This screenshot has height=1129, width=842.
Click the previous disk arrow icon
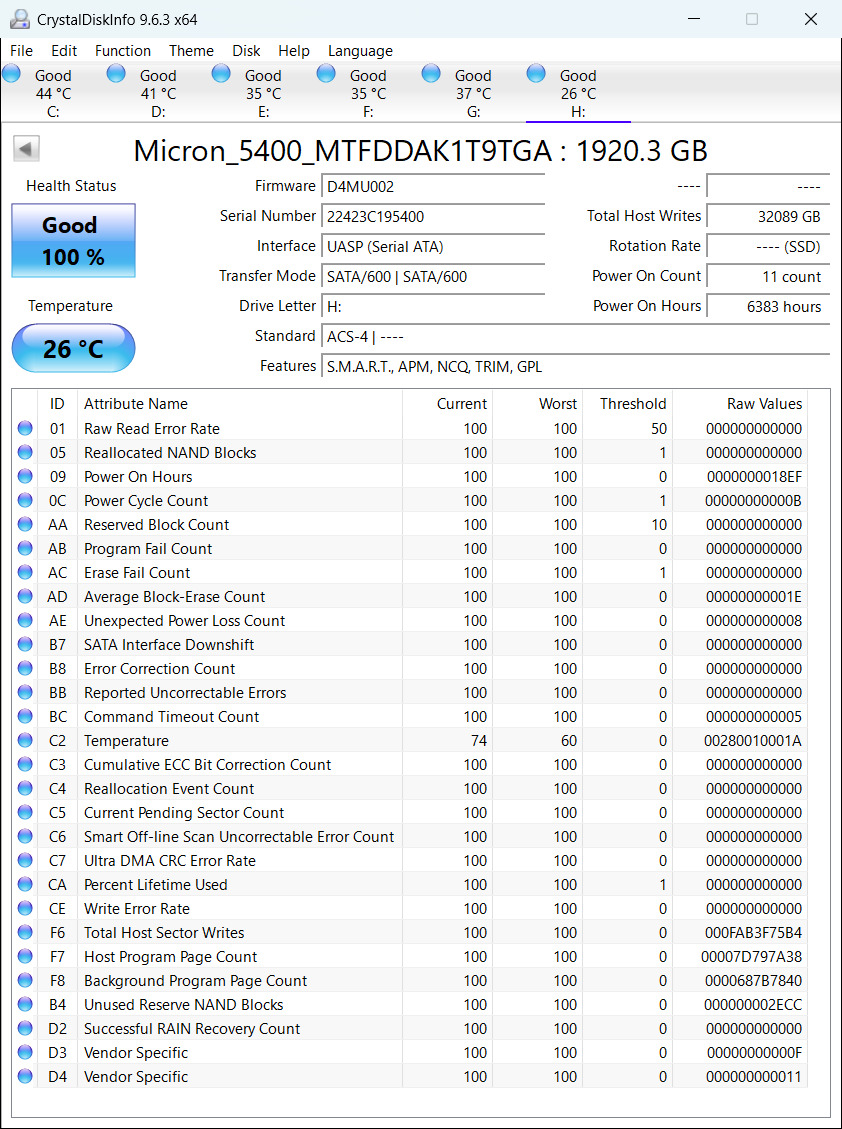[x=26, y=149]
